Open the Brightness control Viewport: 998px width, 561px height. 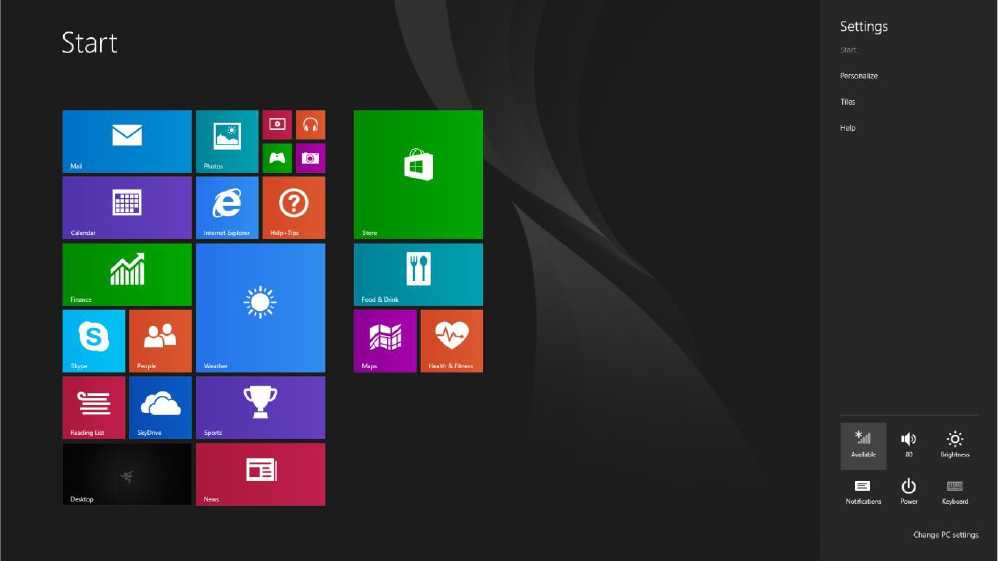pos(955,446)
